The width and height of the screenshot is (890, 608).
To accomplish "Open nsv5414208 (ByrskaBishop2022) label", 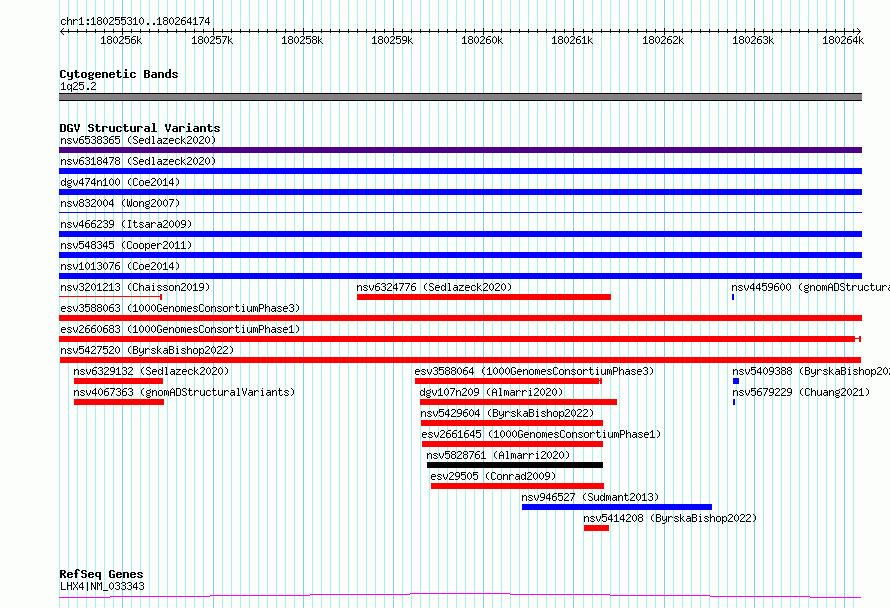I will (670, 518).
